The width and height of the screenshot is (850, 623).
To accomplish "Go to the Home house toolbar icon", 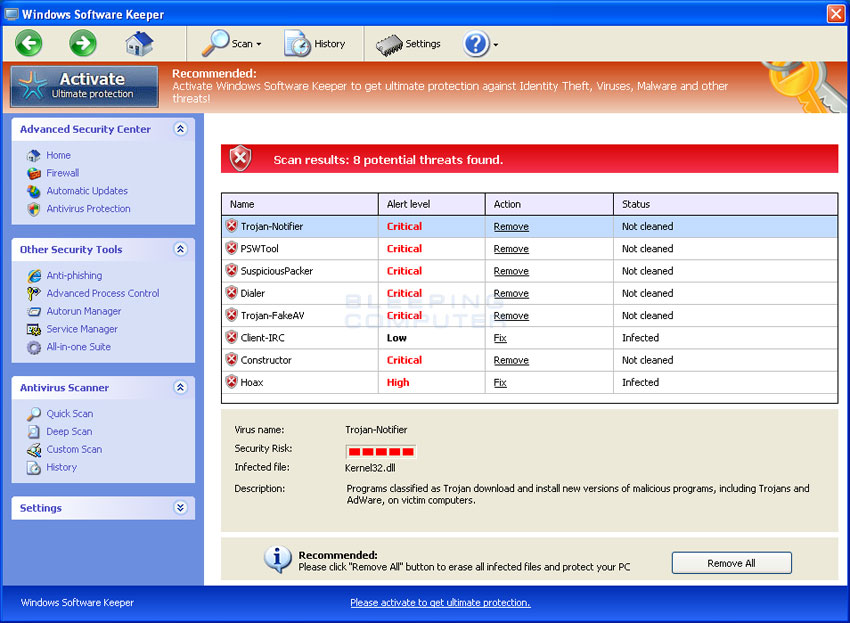I will 139,43.
